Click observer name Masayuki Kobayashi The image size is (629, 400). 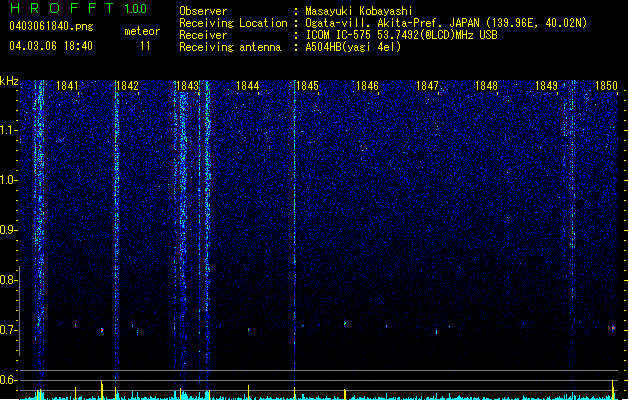[x=359, y=11]
